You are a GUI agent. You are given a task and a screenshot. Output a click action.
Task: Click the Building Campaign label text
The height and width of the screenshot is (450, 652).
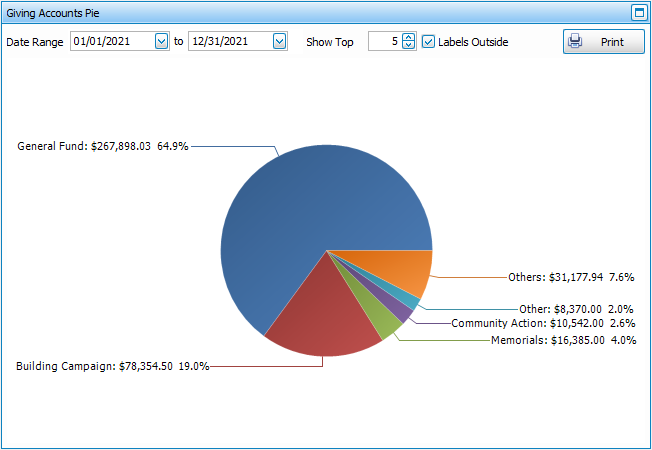pos(112,366)
